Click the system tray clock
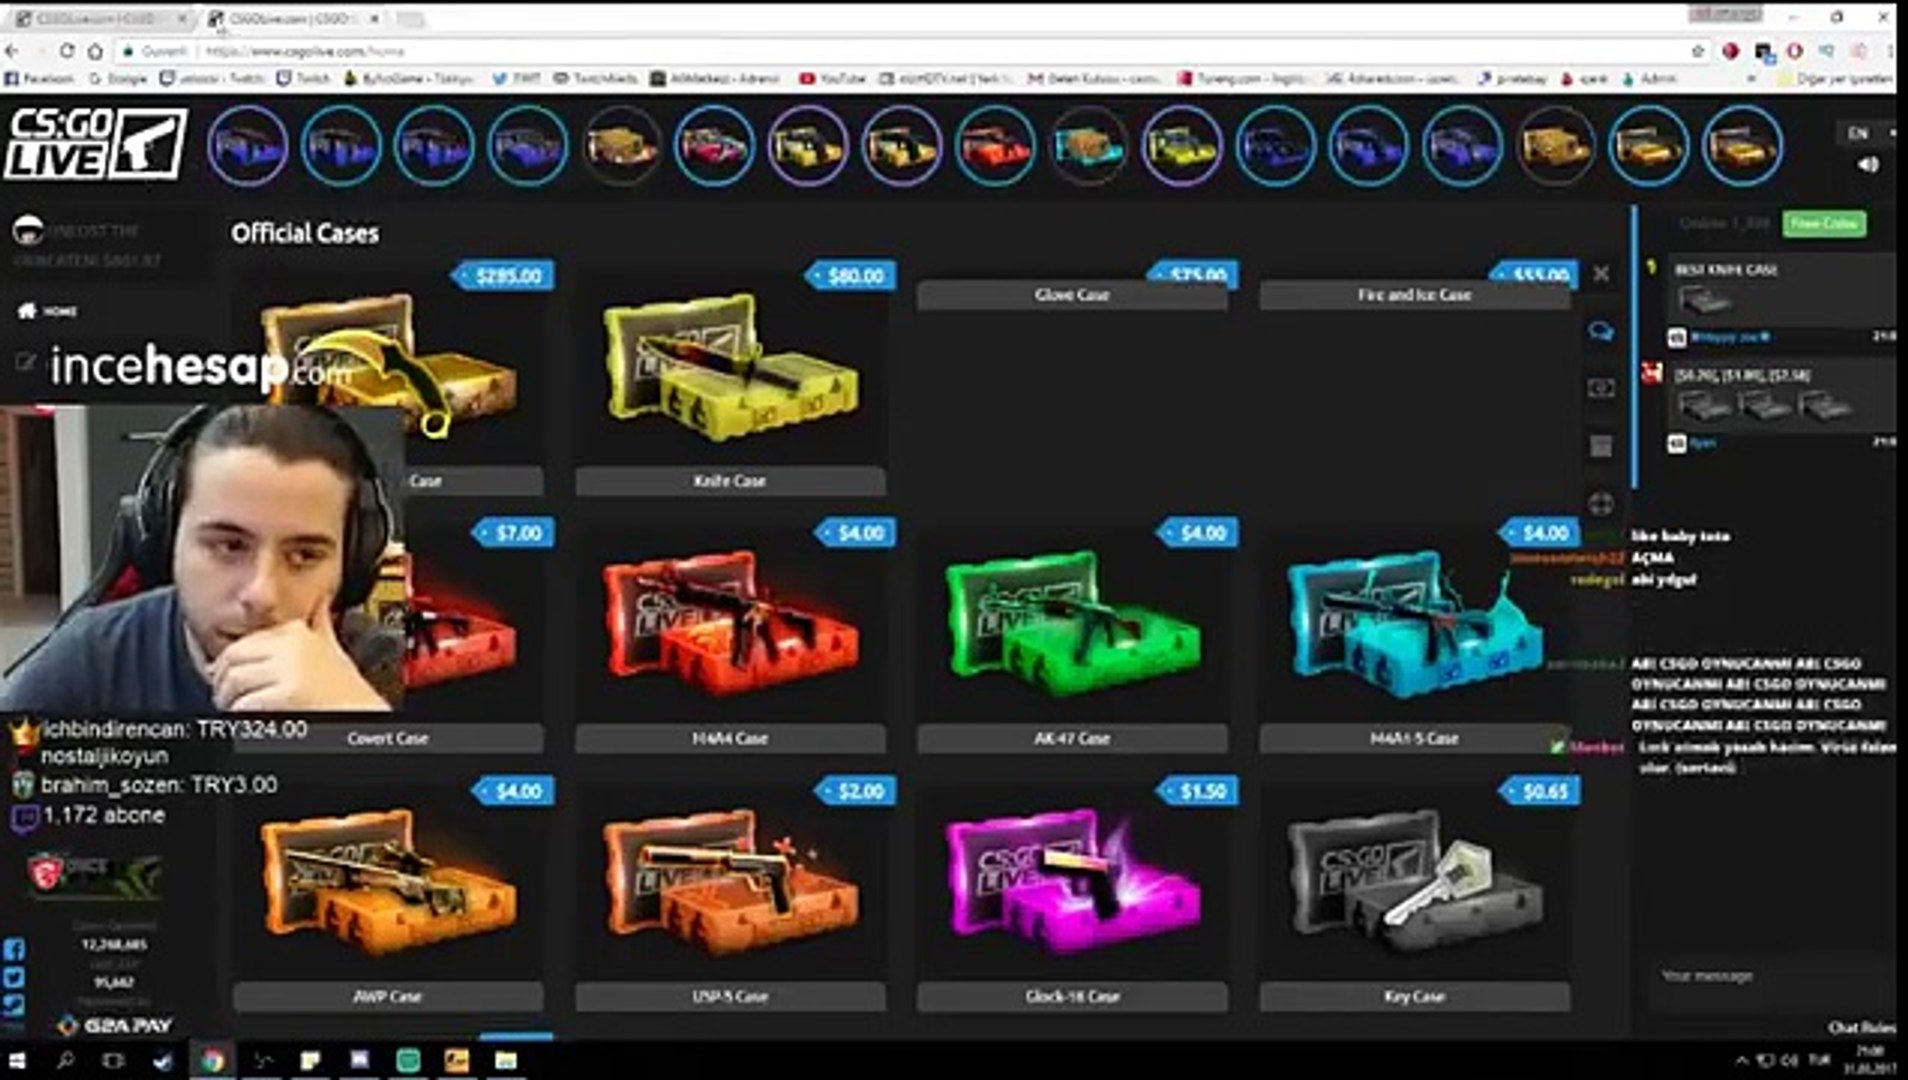Image resolution: width=1908 pixels, height=1080 pixels. pos(1868,1060)
